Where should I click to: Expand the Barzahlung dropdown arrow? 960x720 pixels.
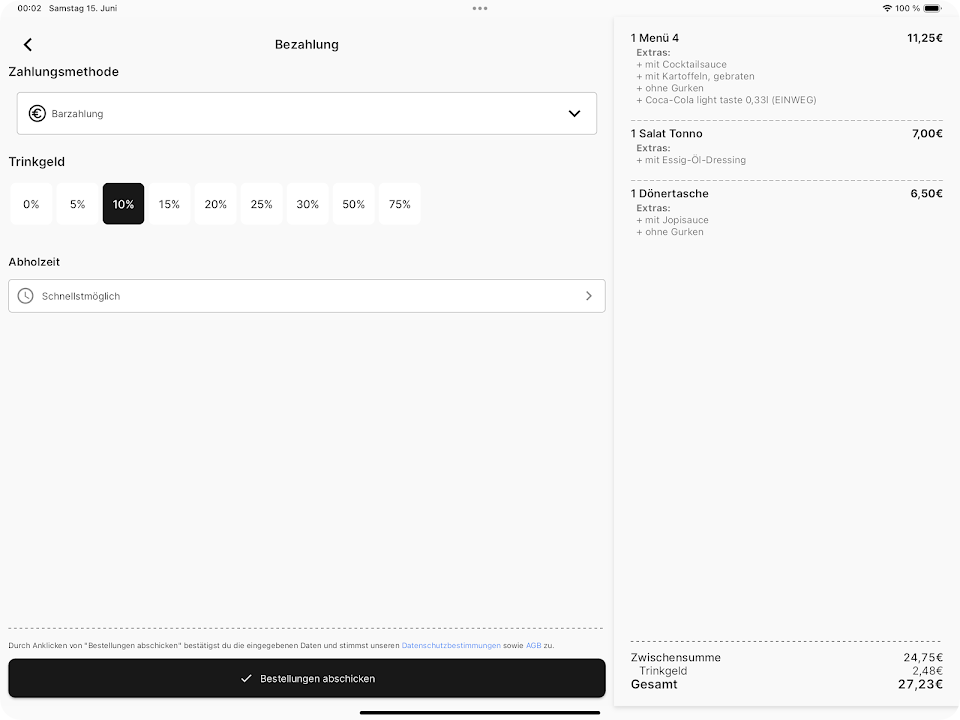(x=574, y=114)
